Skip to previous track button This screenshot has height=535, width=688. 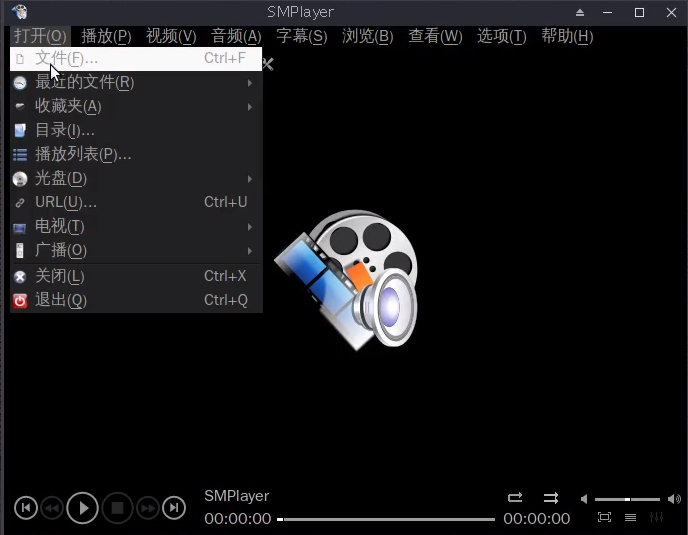(26, 508)
